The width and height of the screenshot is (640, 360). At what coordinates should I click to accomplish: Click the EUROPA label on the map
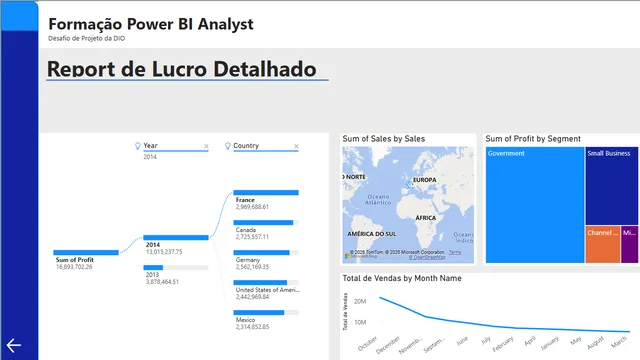[x=424, y=180]
